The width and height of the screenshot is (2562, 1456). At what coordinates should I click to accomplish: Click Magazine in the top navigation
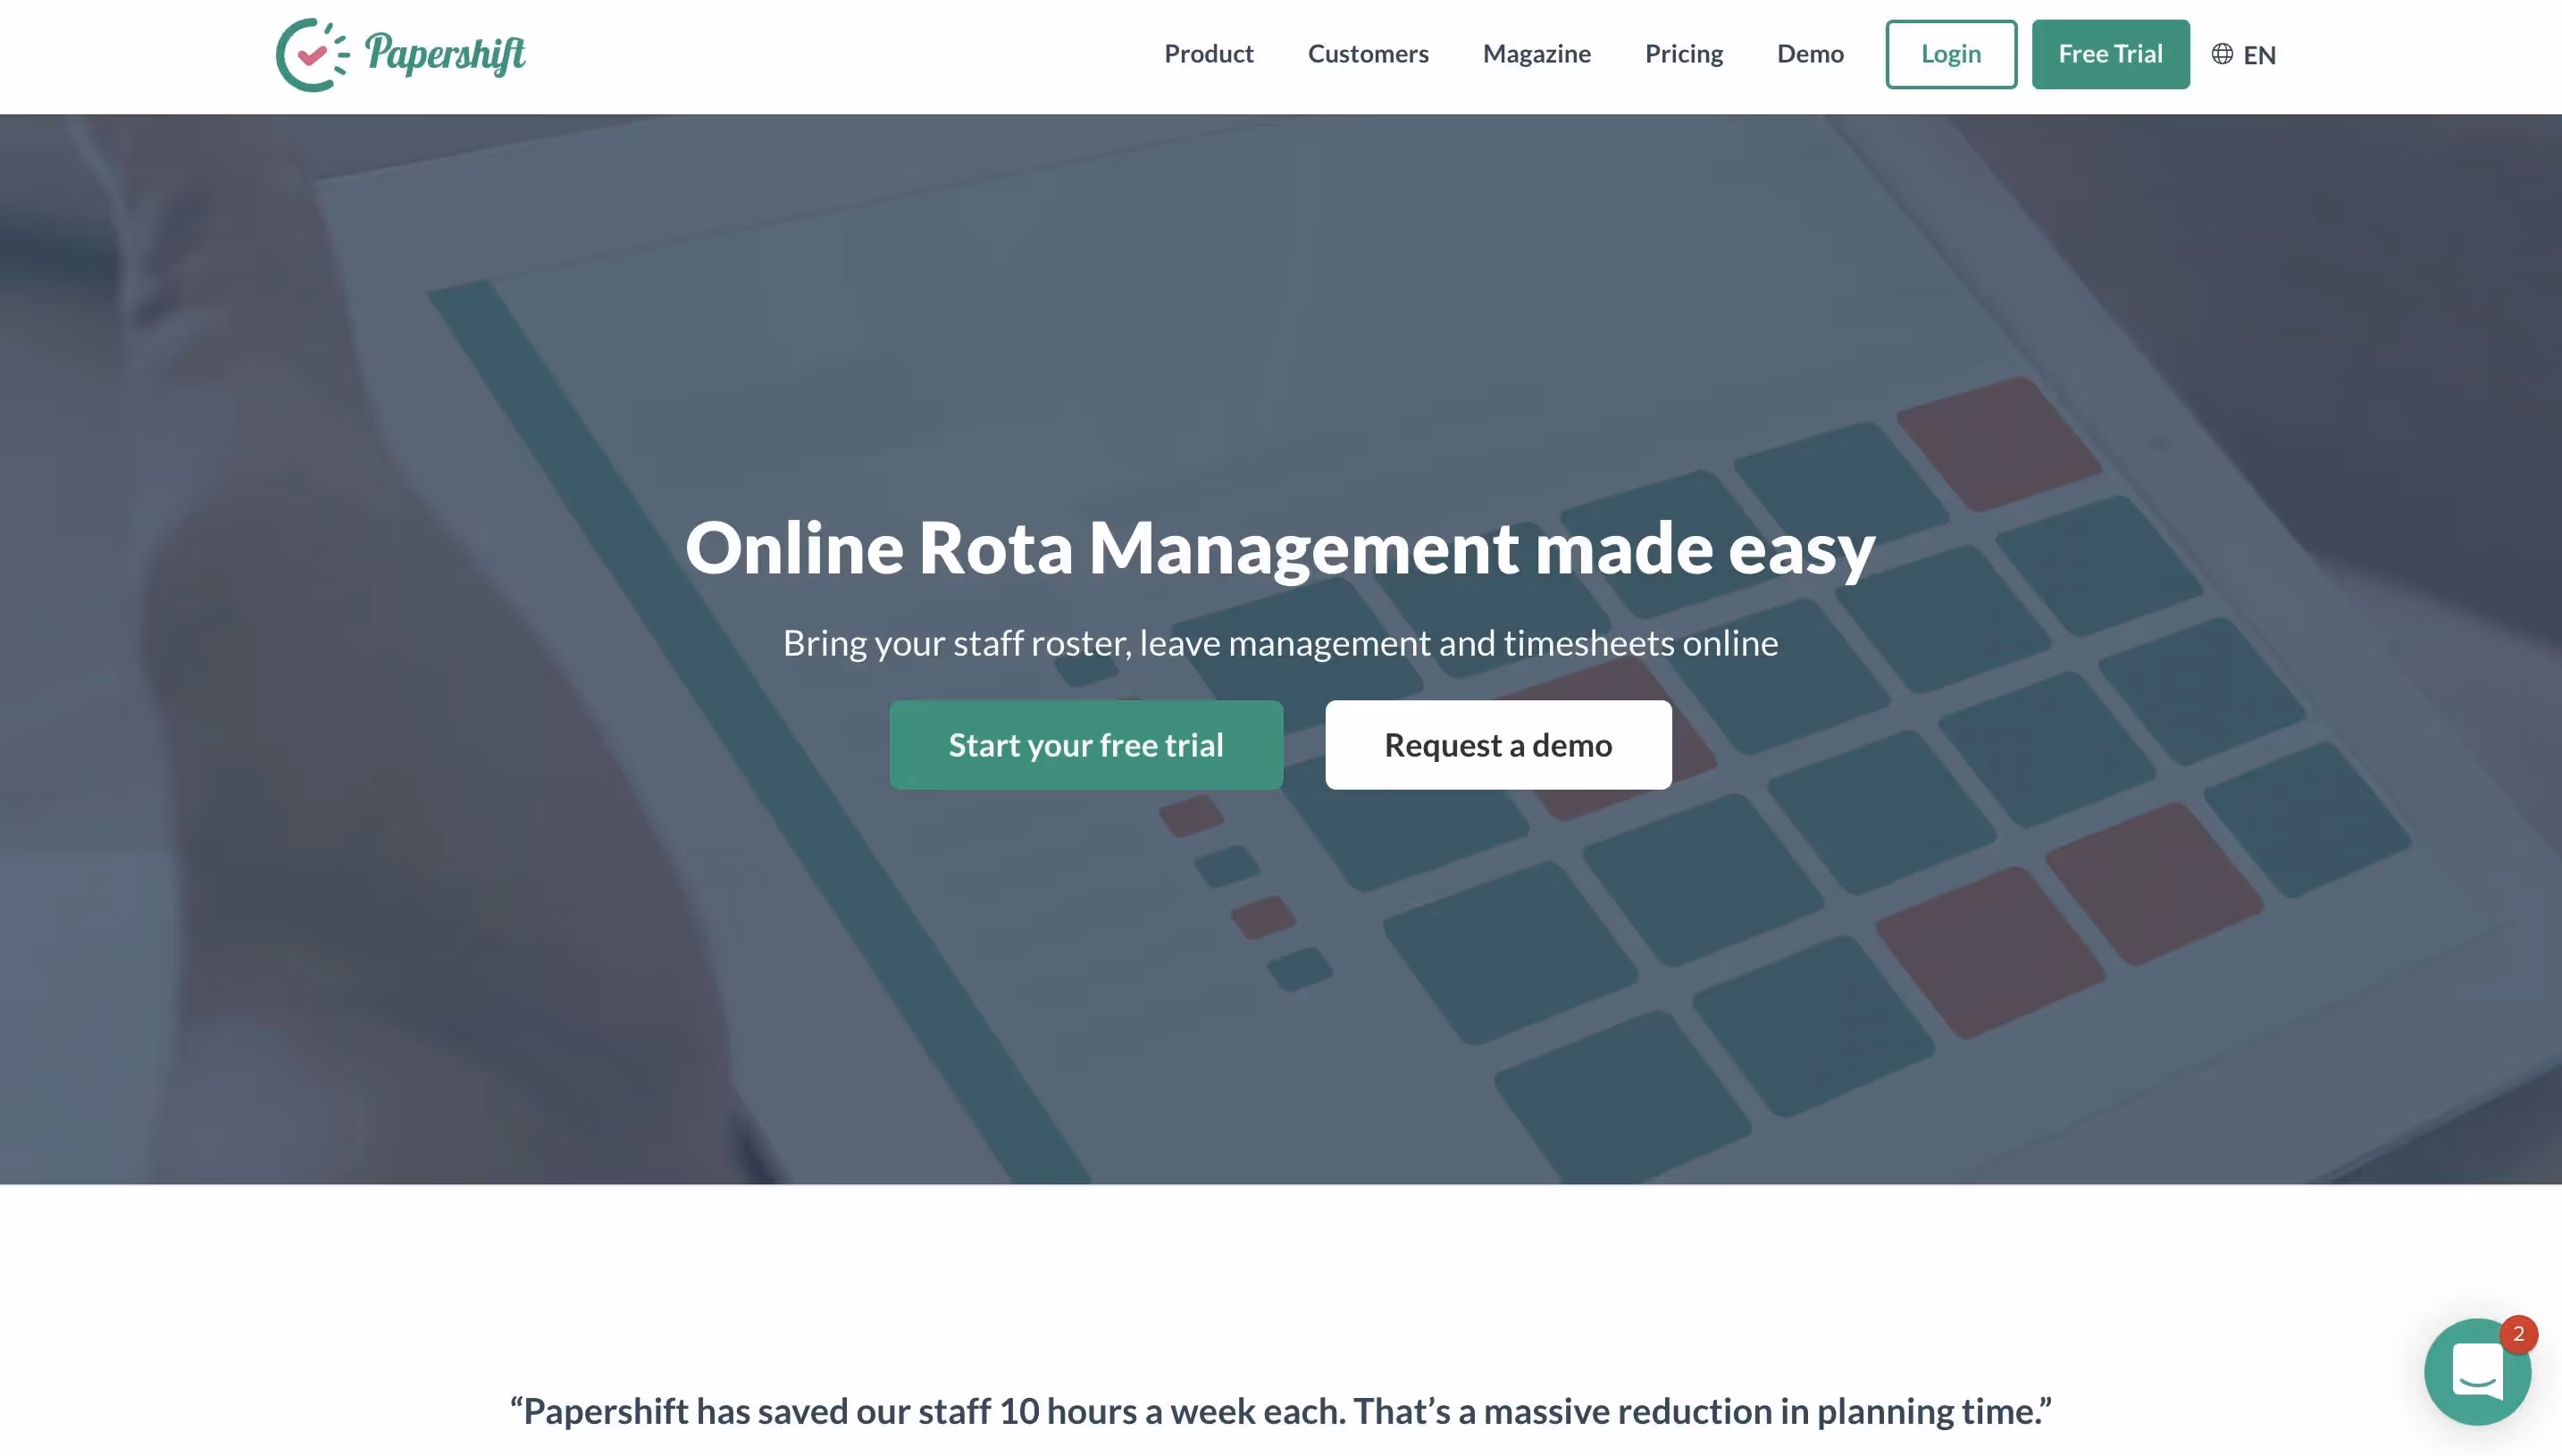click(1537, 53)
